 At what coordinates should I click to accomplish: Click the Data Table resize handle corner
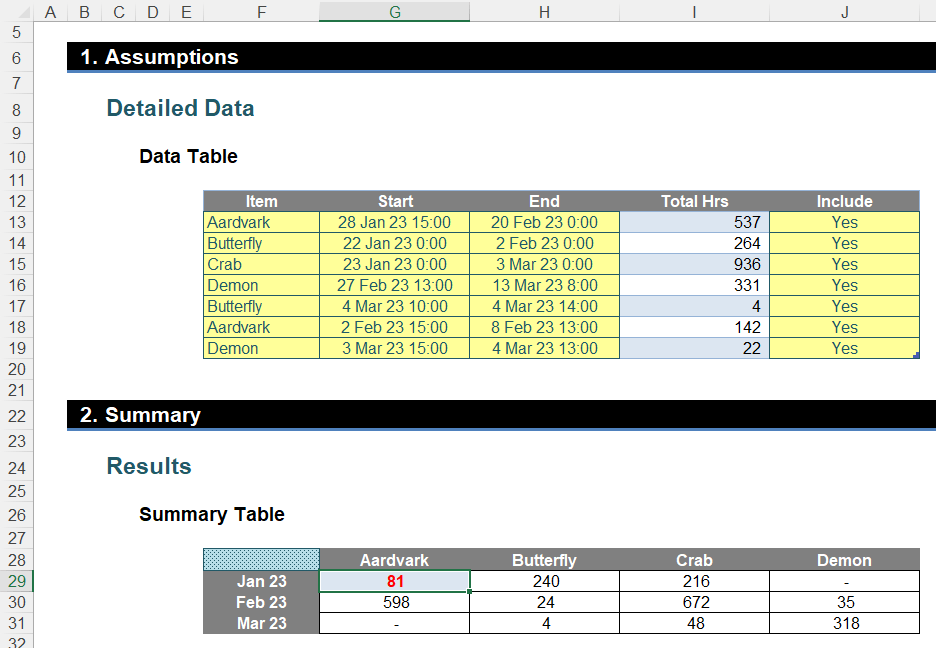(x=916, y=355)
